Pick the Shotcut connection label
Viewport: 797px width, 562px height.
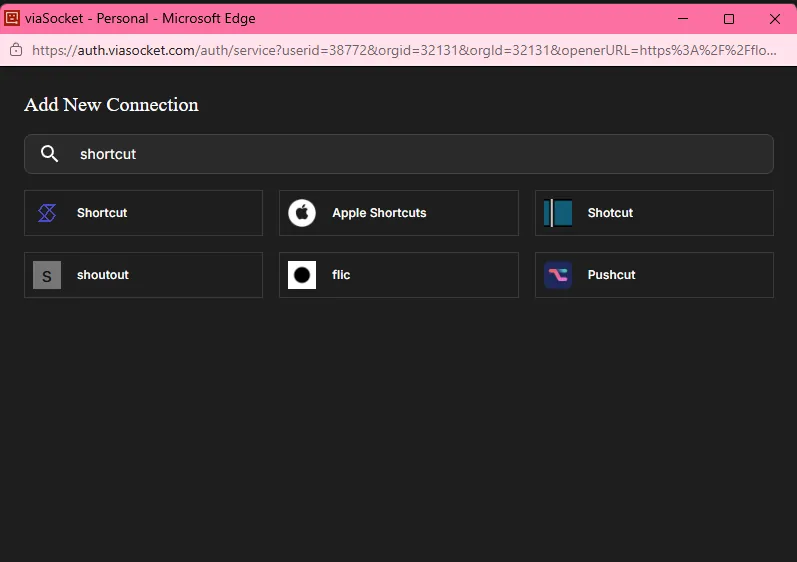610,213
